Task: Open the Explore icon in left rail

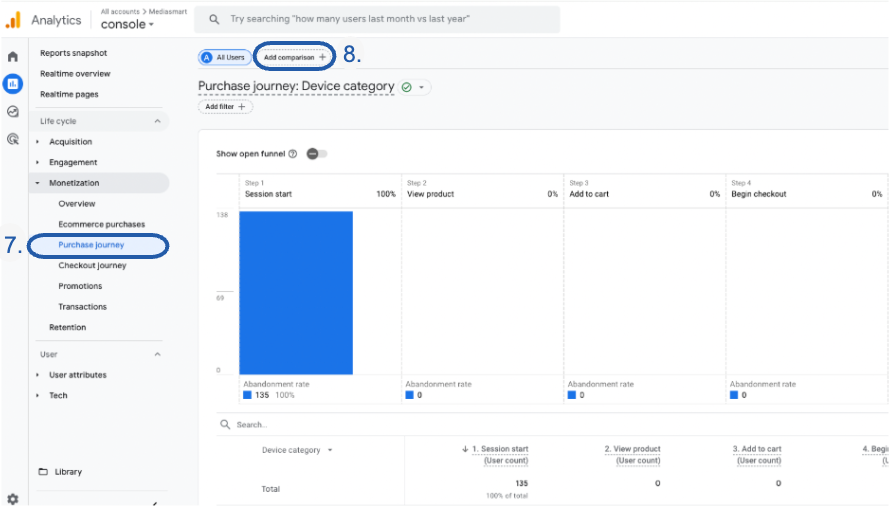Action: (13, 112)
